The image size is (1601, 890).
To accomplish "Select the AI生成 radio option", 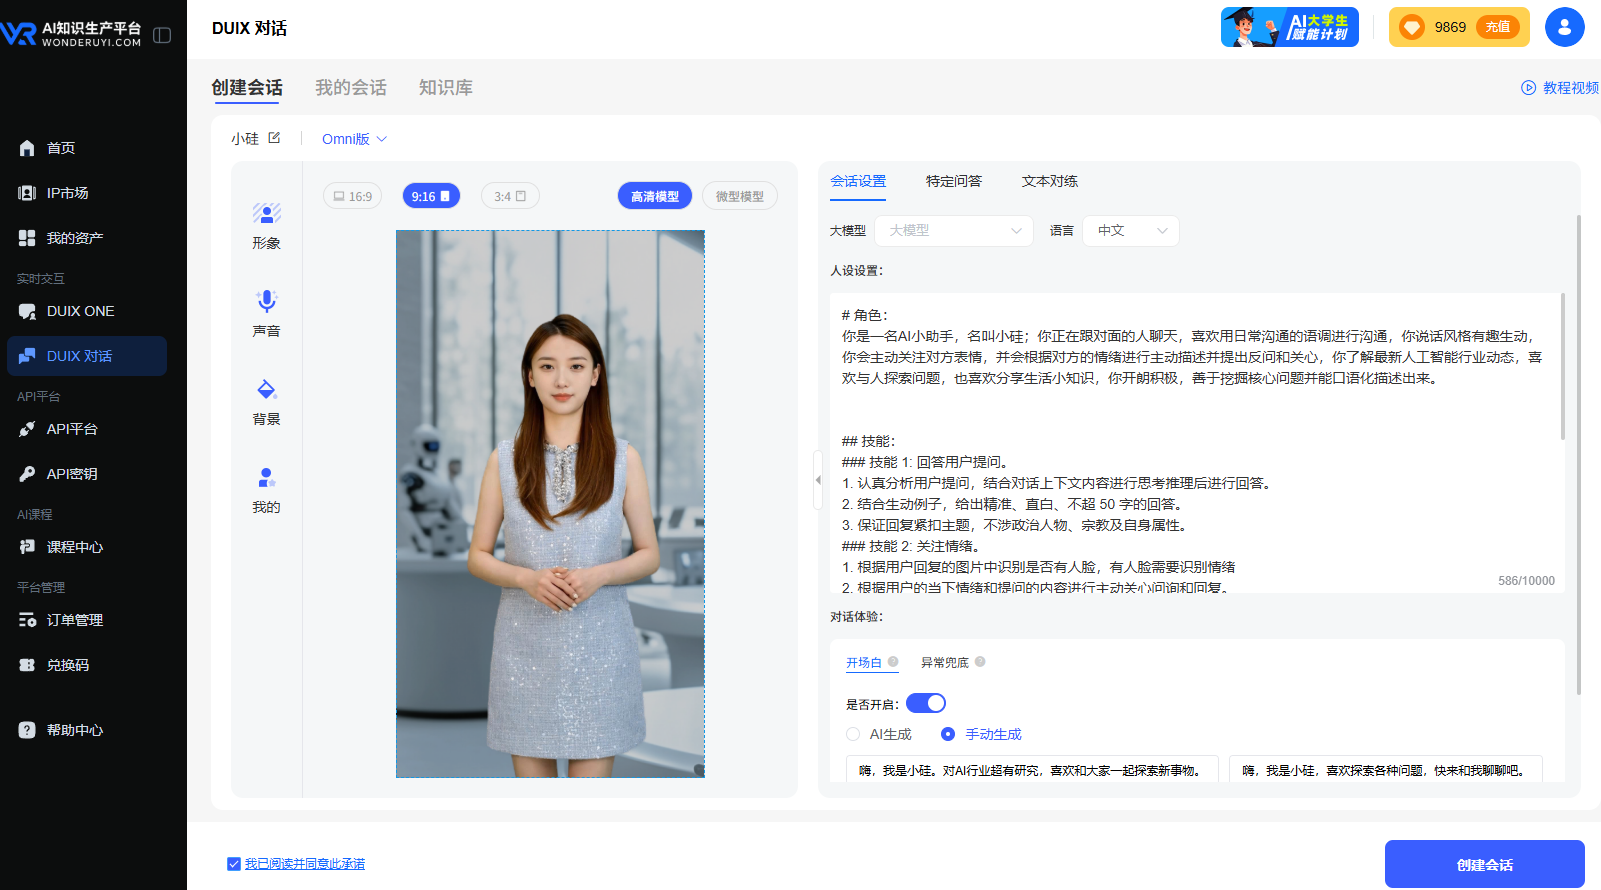I will coord(853,734).
